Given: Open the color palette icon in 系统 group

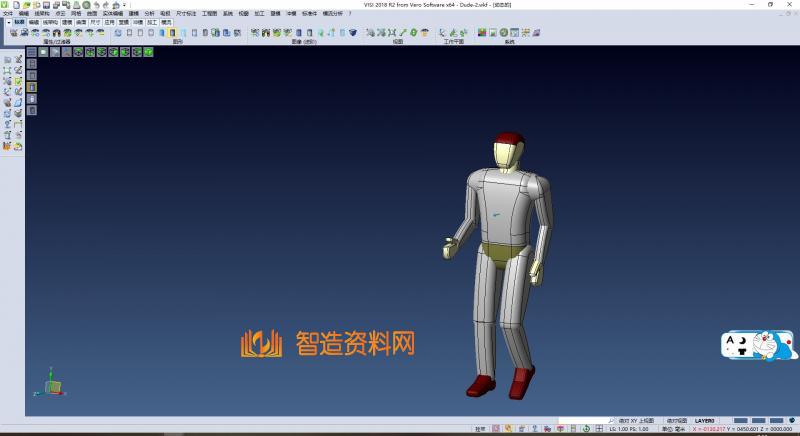Looking at the screenshot, I should tap(482, 33).
